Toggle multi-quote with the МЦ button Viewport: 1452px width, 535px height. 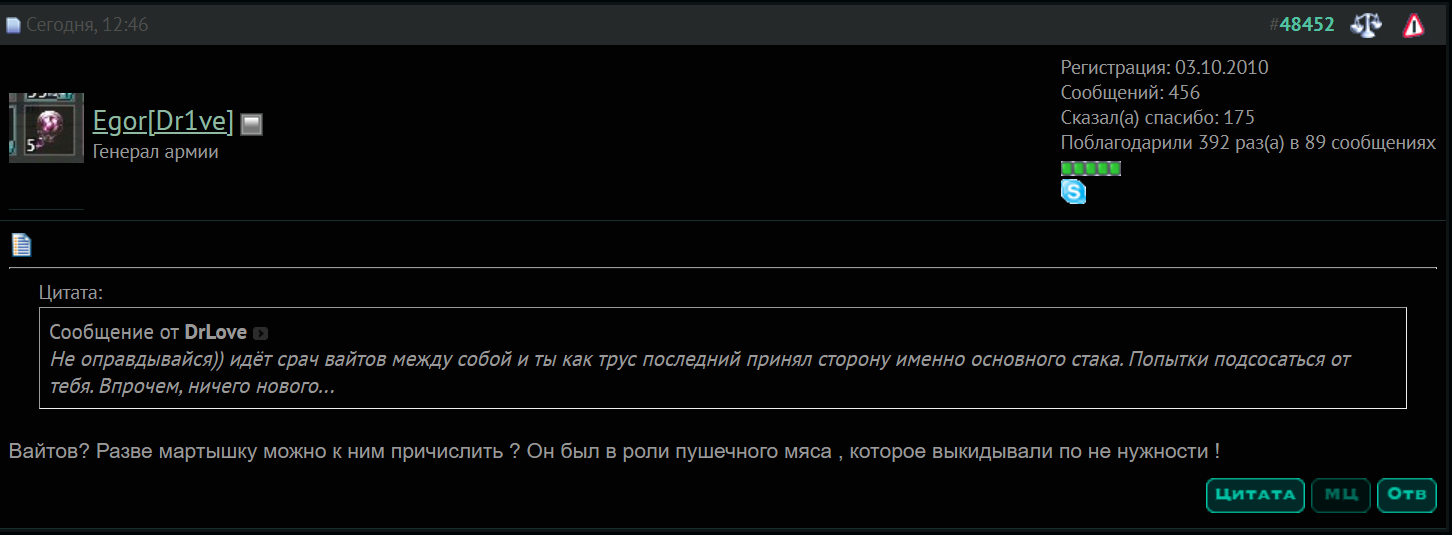click(x=1341, y=495)
